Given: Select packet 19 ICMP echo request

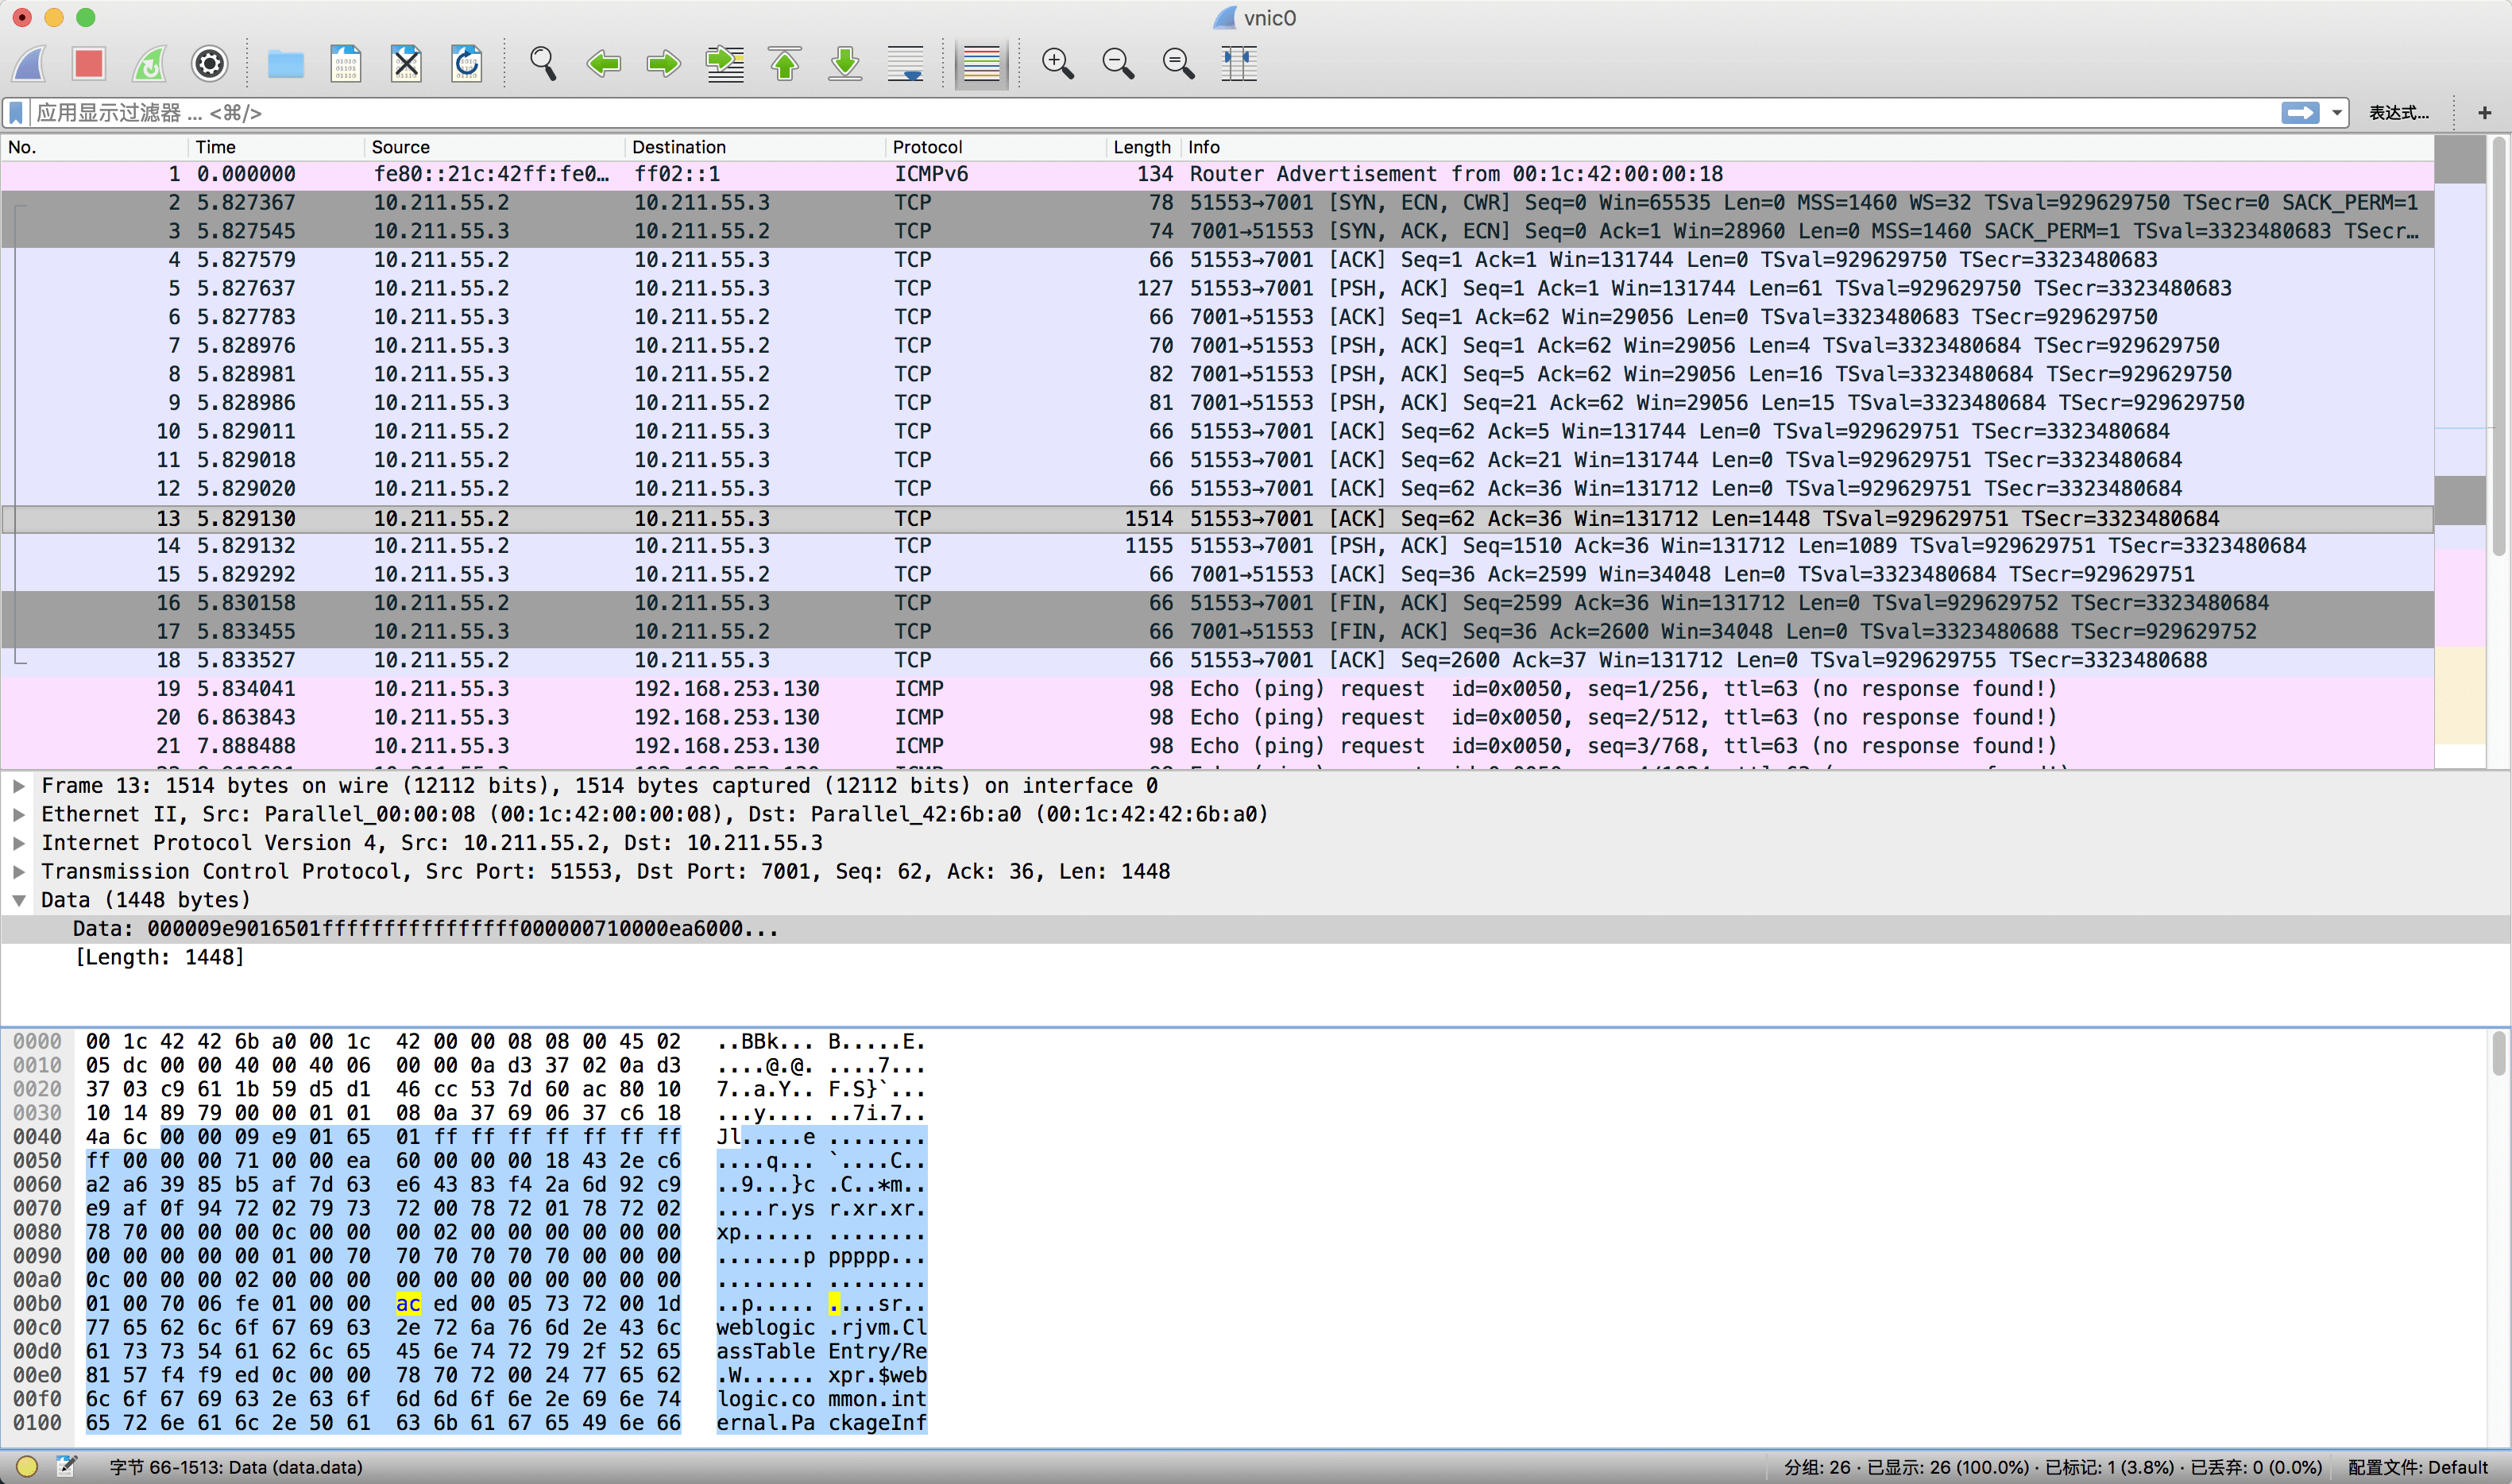Looking at the screenshot, I should (x=1217, y=689).
